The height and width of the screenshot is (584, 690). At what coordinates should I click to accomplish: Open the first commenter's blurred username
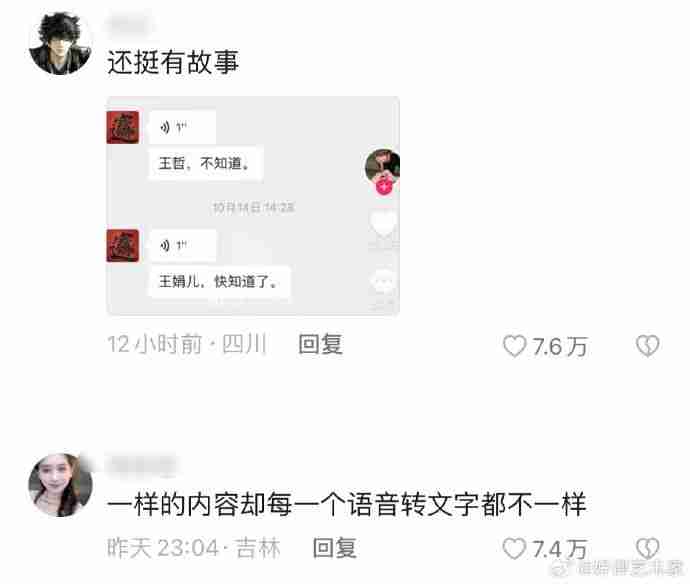click(x=129, y=23)
